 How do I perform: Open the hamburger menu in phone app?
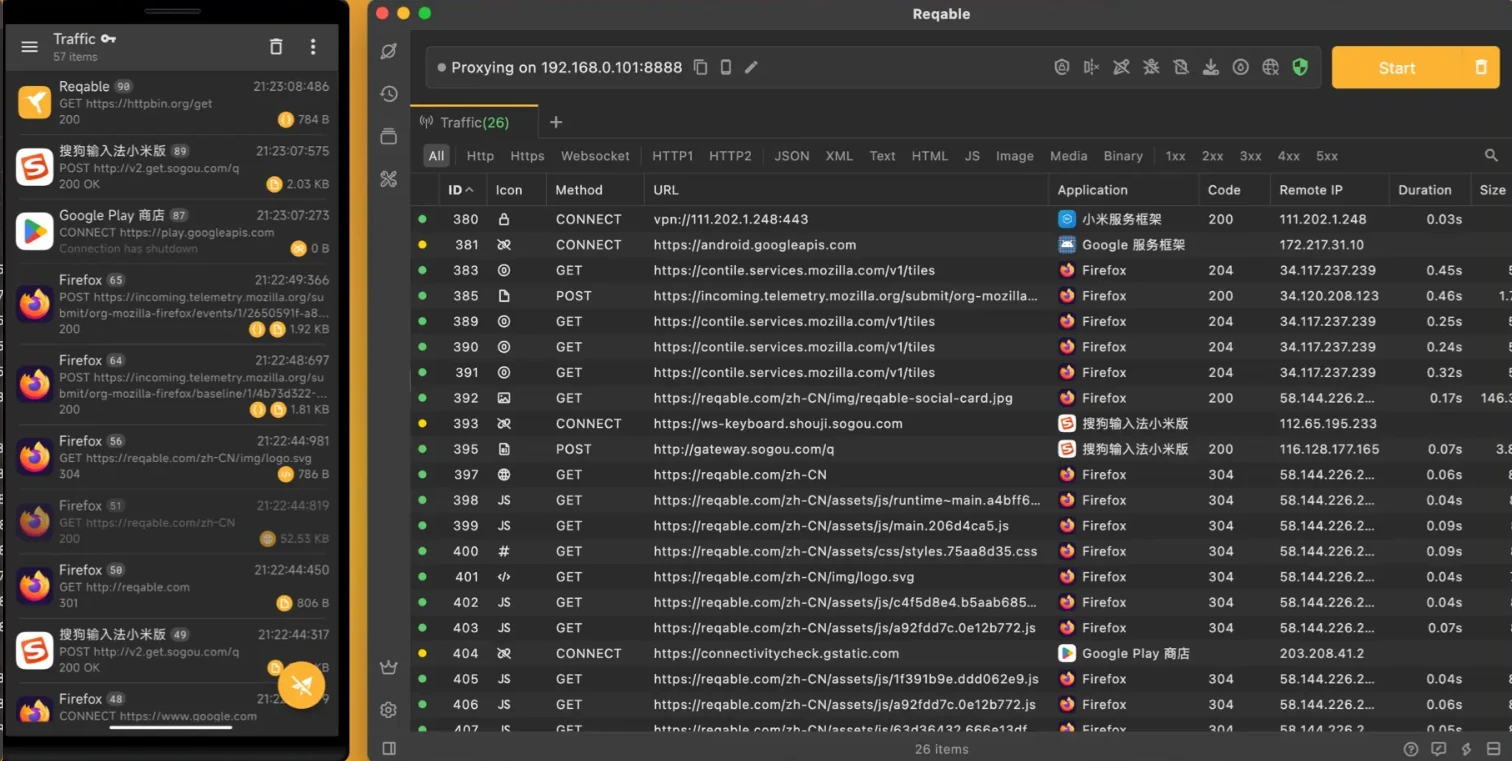point(30,47)
